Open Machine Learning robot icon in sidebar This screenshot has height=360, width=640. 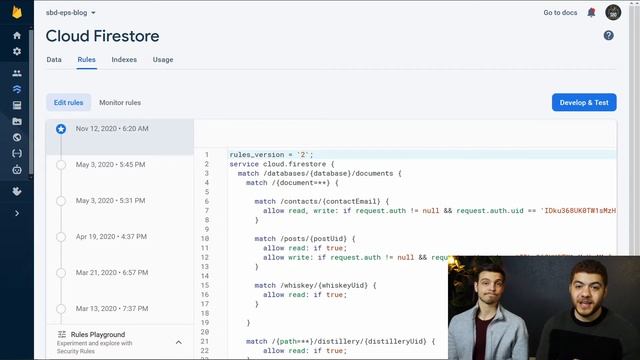tap(17, 169)
